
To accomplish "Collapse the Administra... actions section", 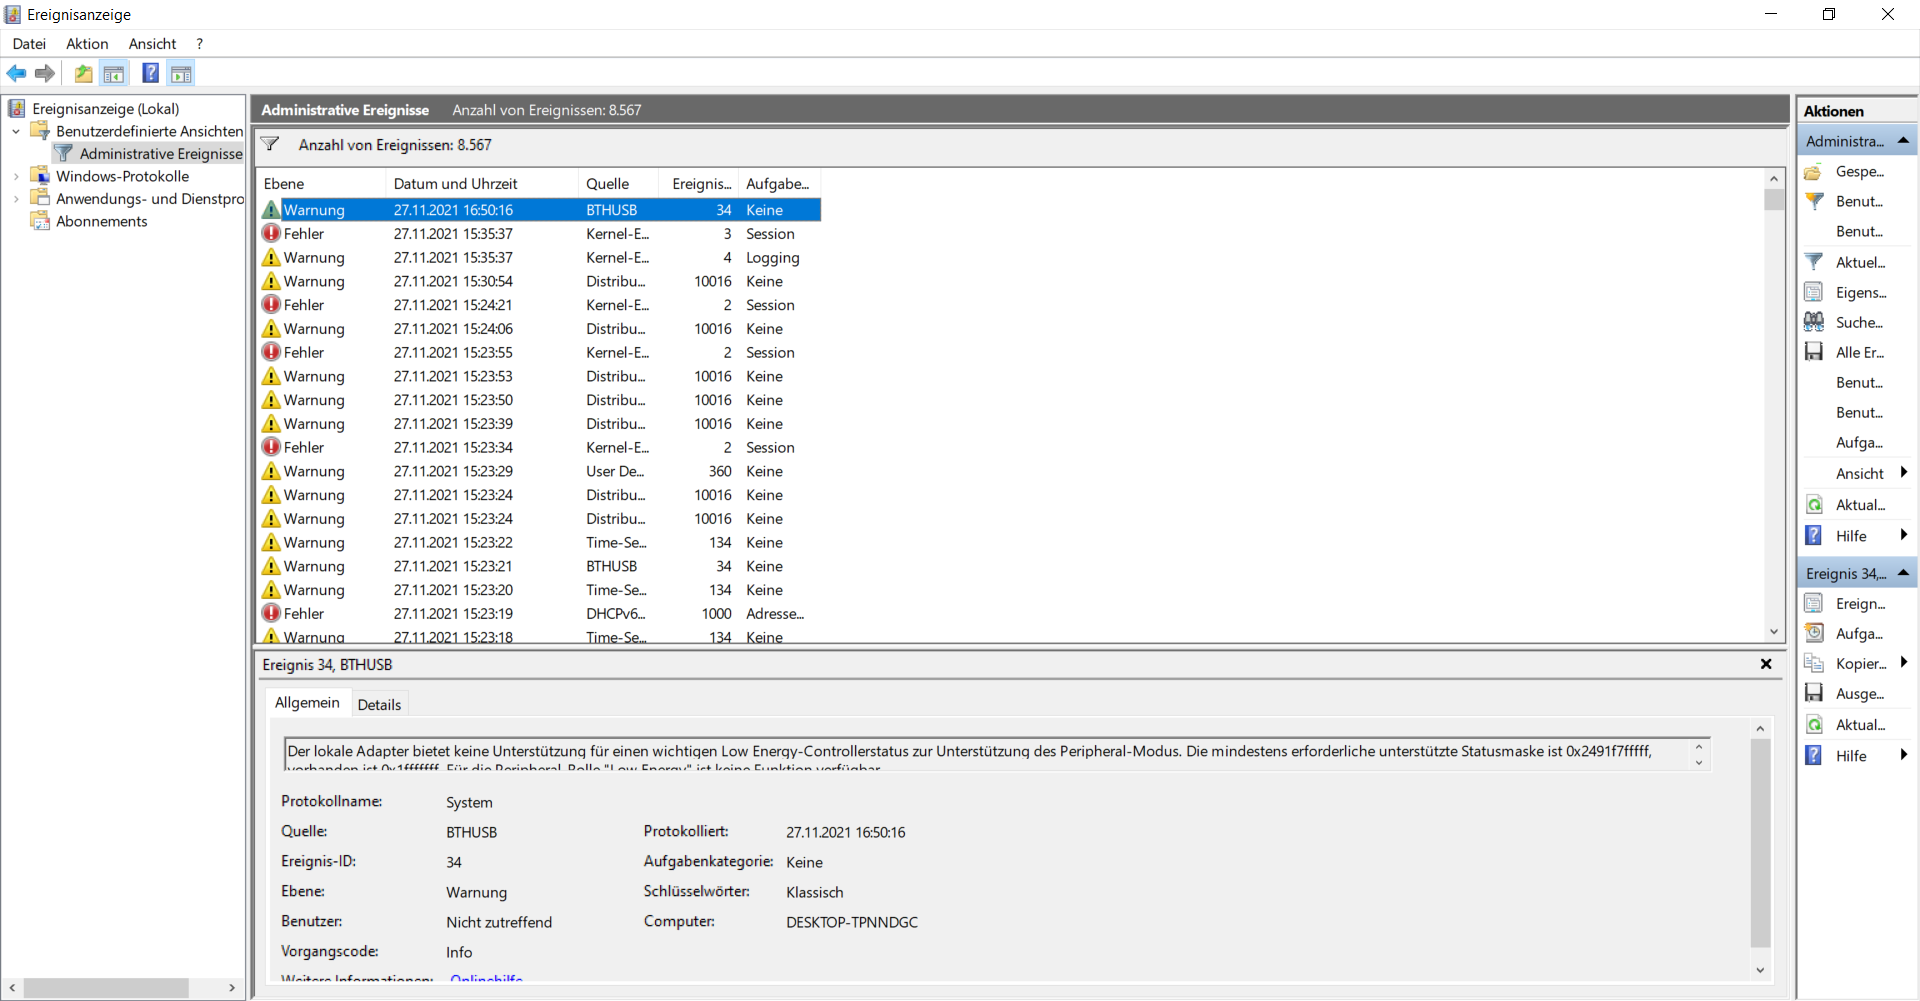I will pos(1903,141).
